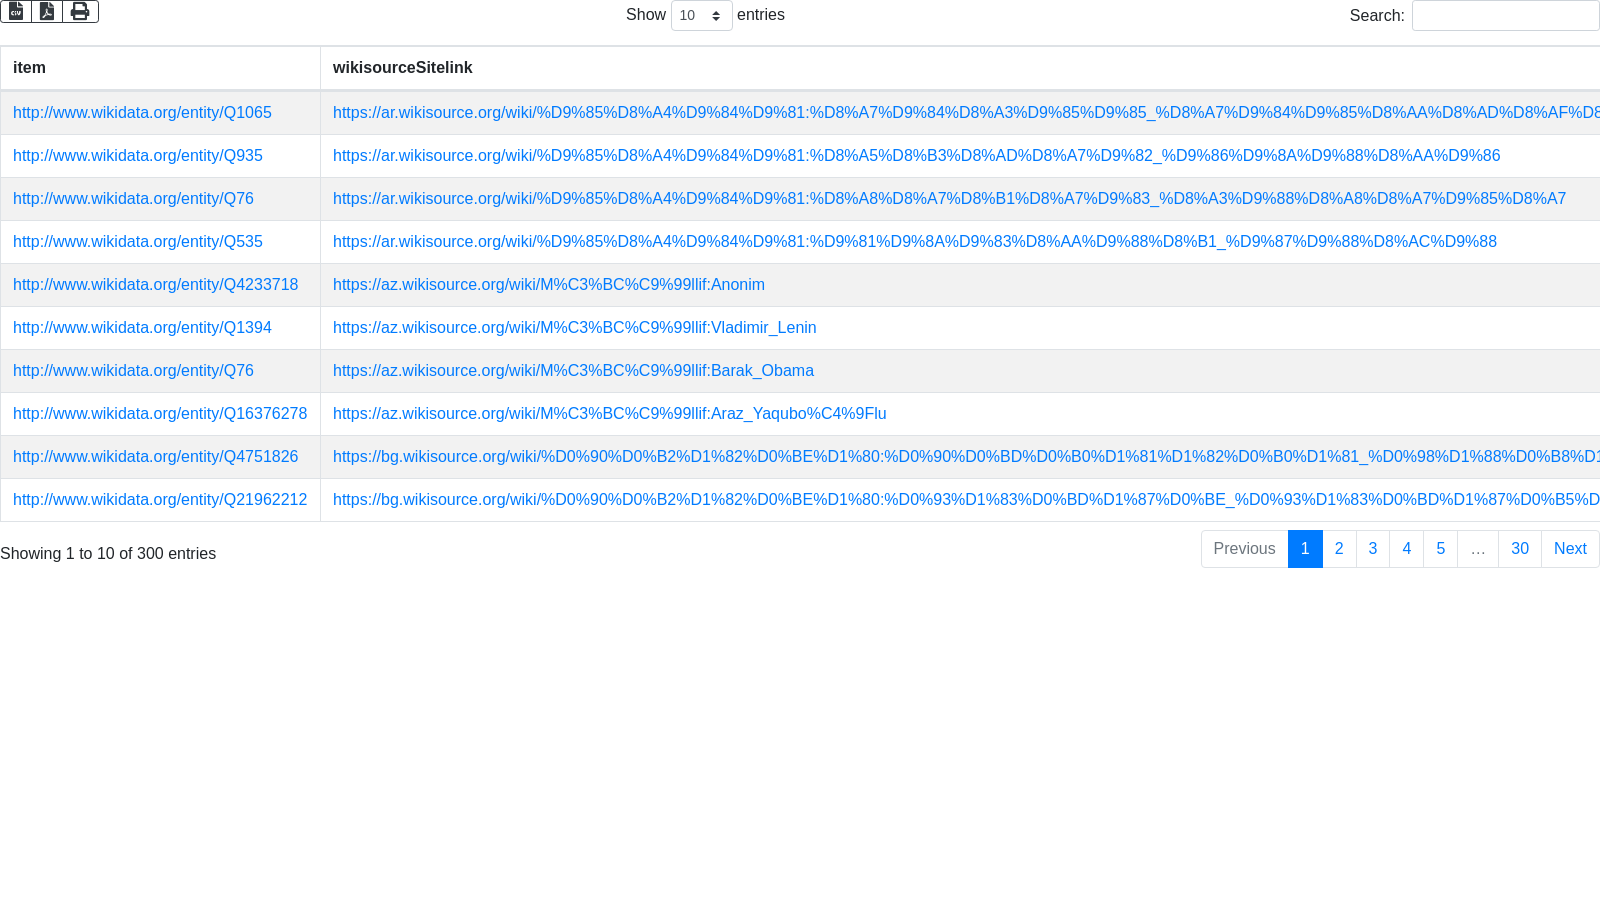Open the entries-per-page dropdown
Screen dimensions: 1600x900
701,16
